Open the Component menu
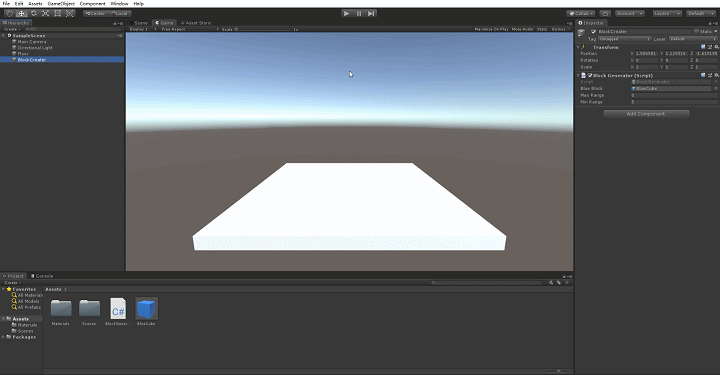This screenshot has width=720, height=375. (92, 3)
